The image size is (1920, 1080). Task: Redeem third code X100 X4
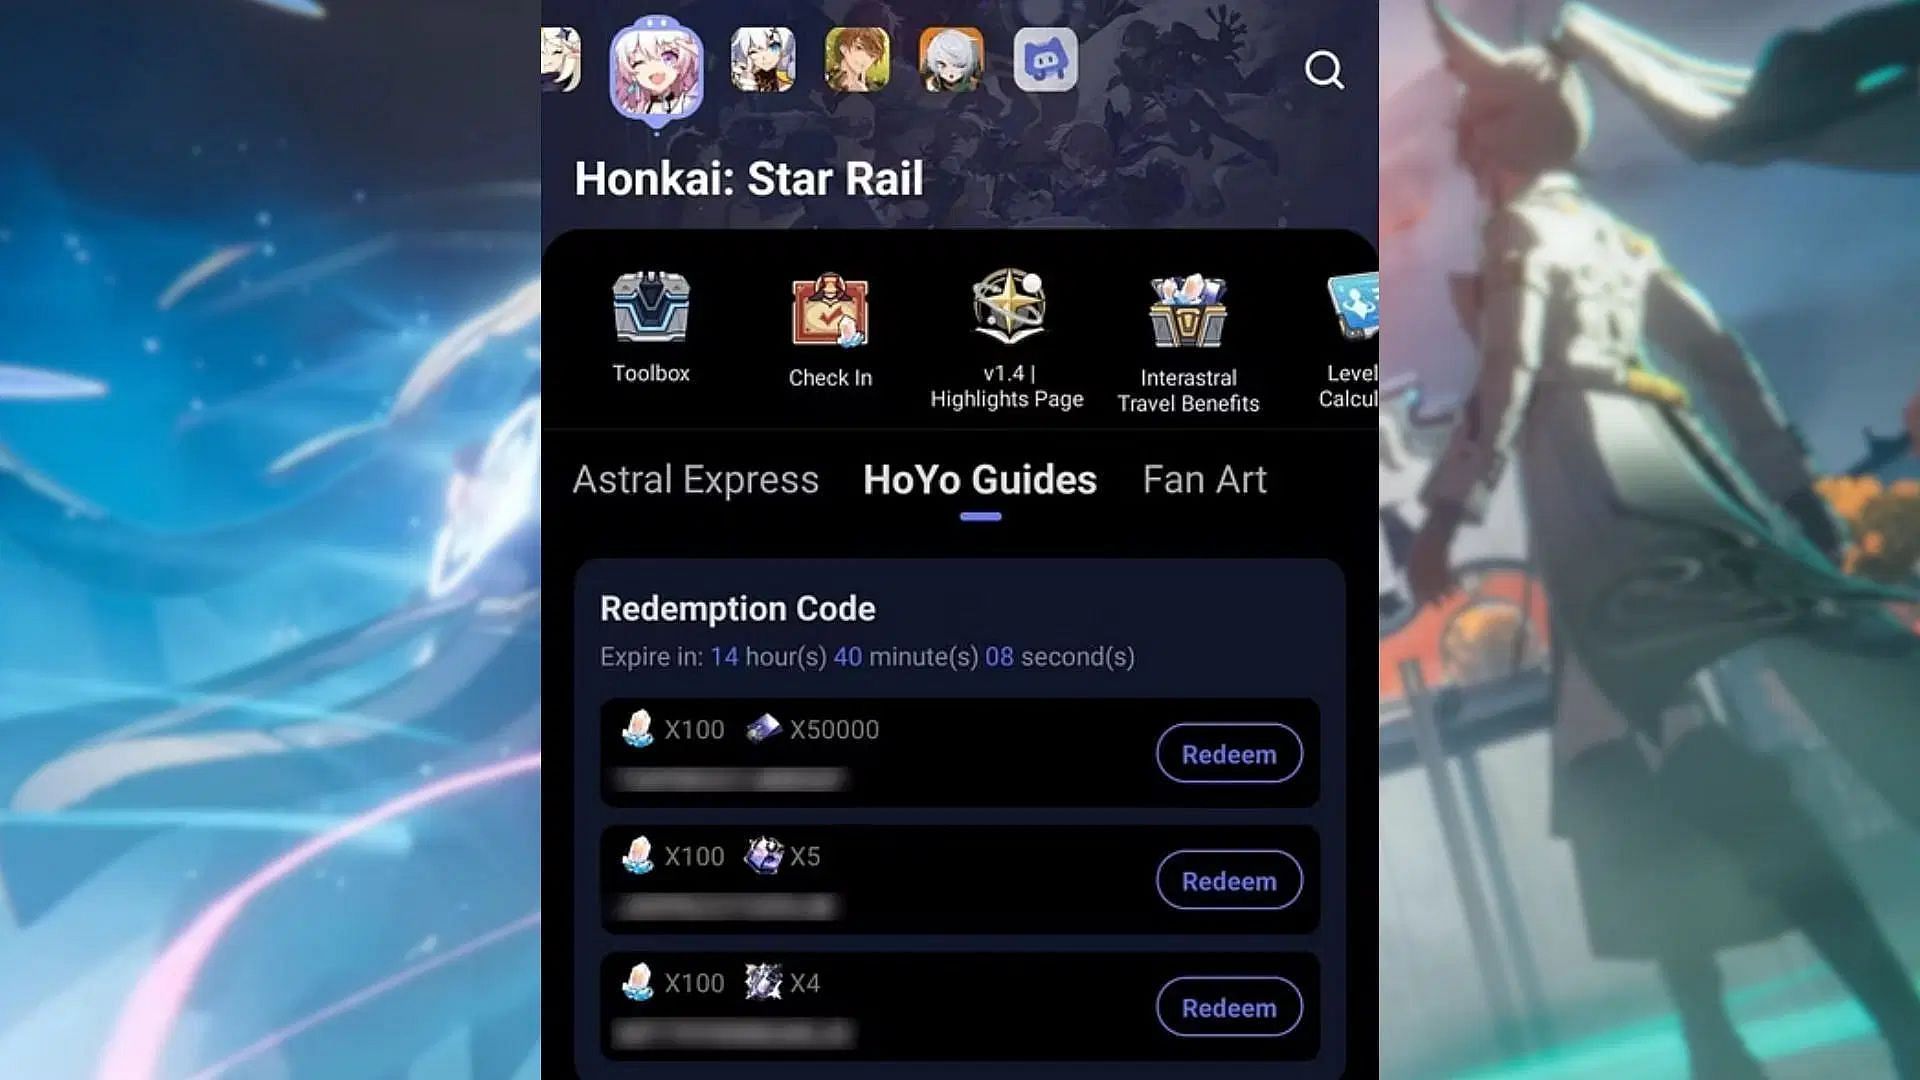click(1228, 1007)
